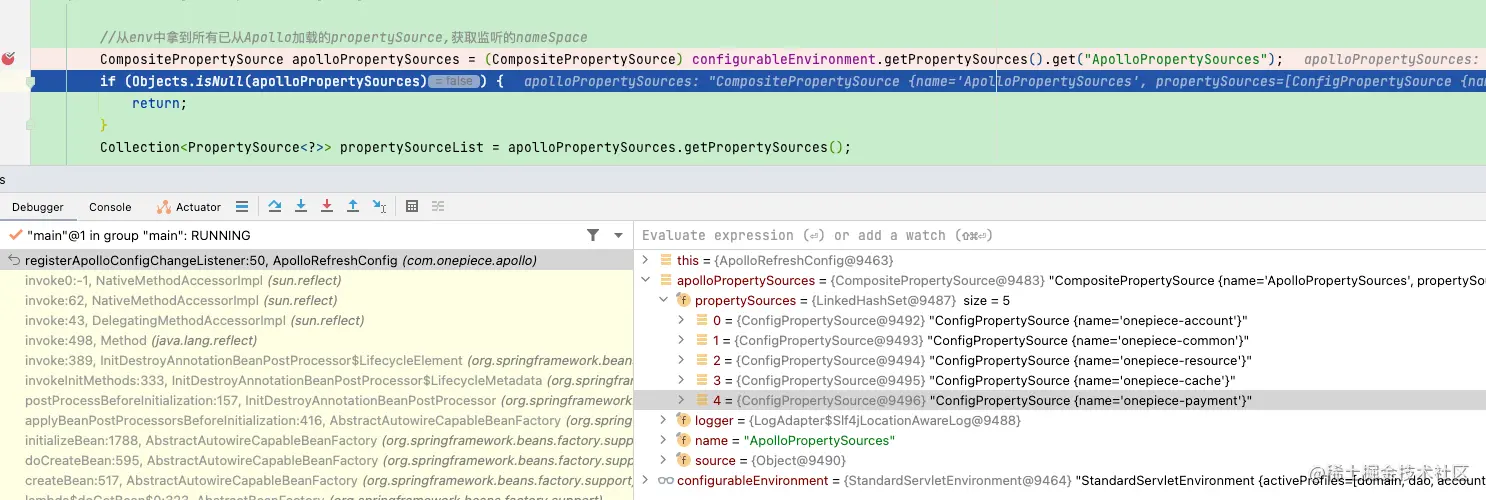Expand element 1 onepiece-common
This screenshot has height=500, width=1486.
pos(681,340)
